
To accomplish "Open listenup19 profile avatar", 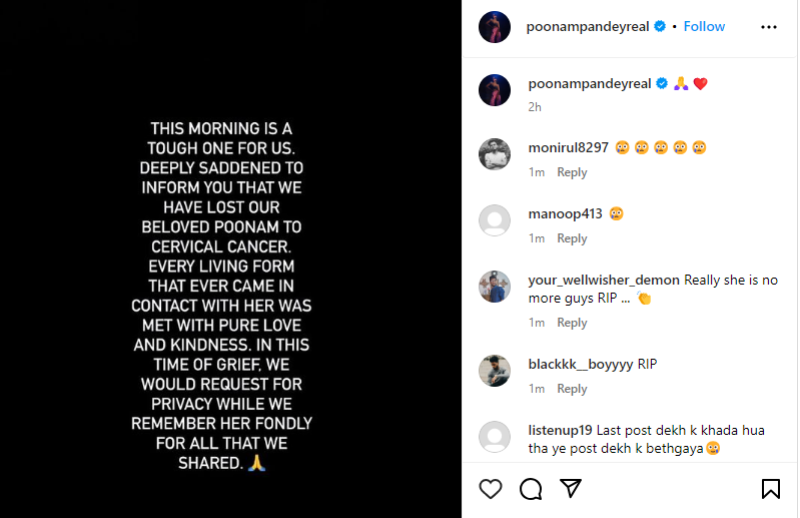I will click(x=495, y=437).
